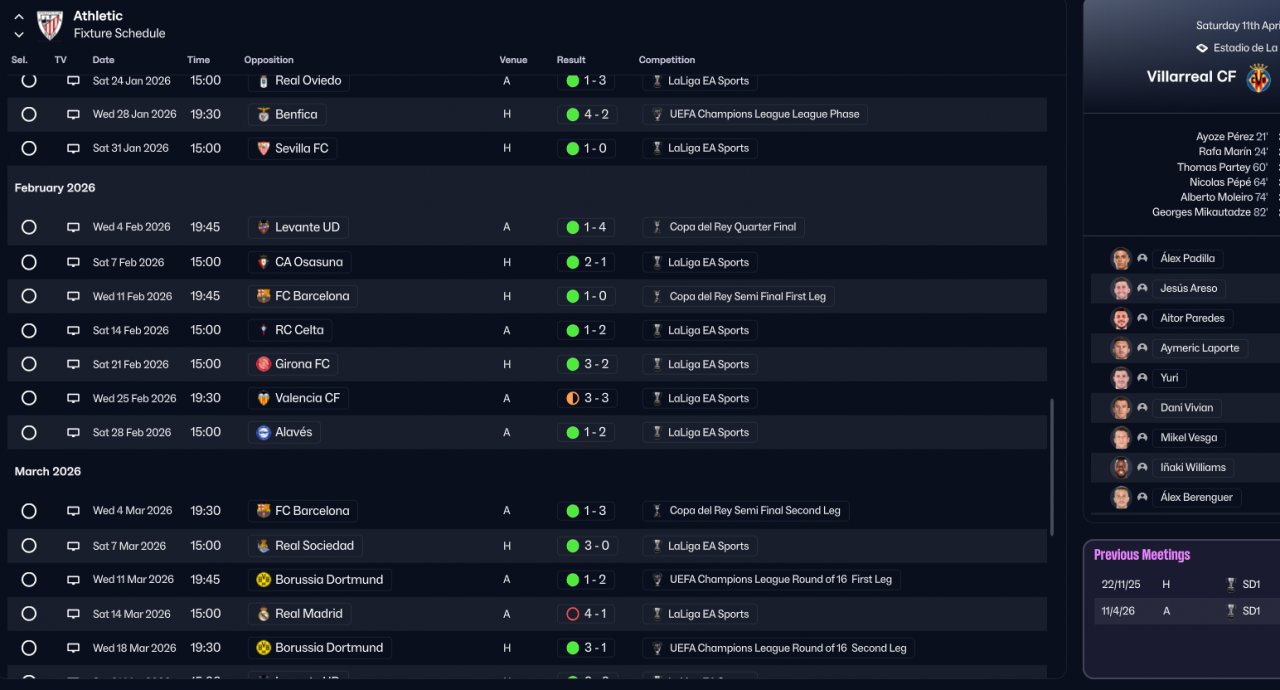Click the Athletic club crest in header

50,25
